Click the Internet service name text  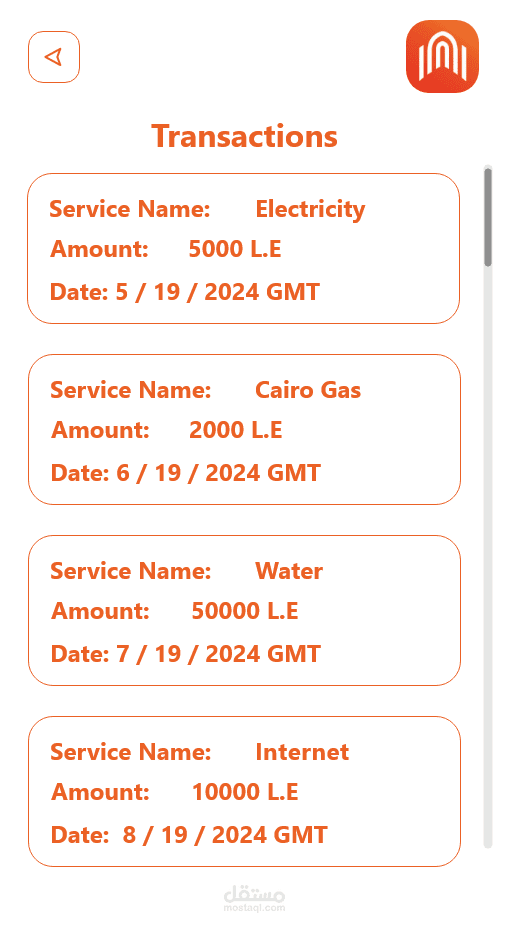click(302, 752)
